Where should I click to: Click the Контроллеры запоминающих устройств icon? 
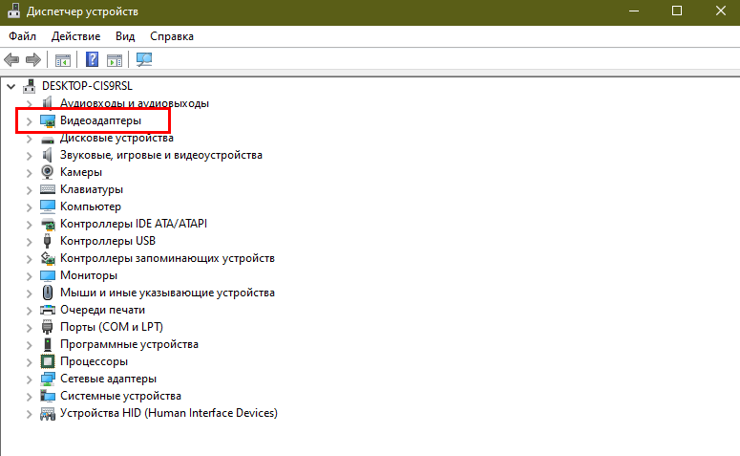(48, 258)
